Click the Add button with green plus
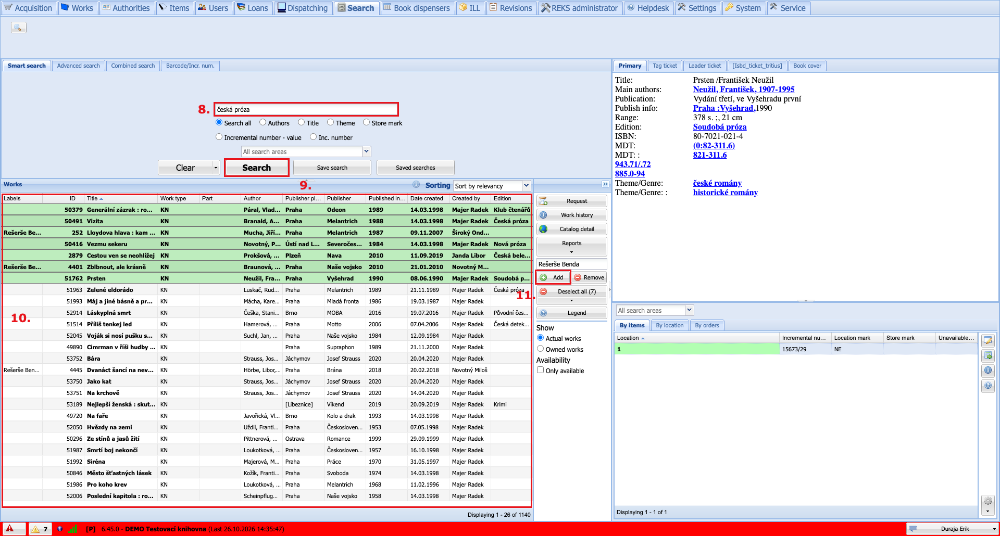 click(553, 278)
